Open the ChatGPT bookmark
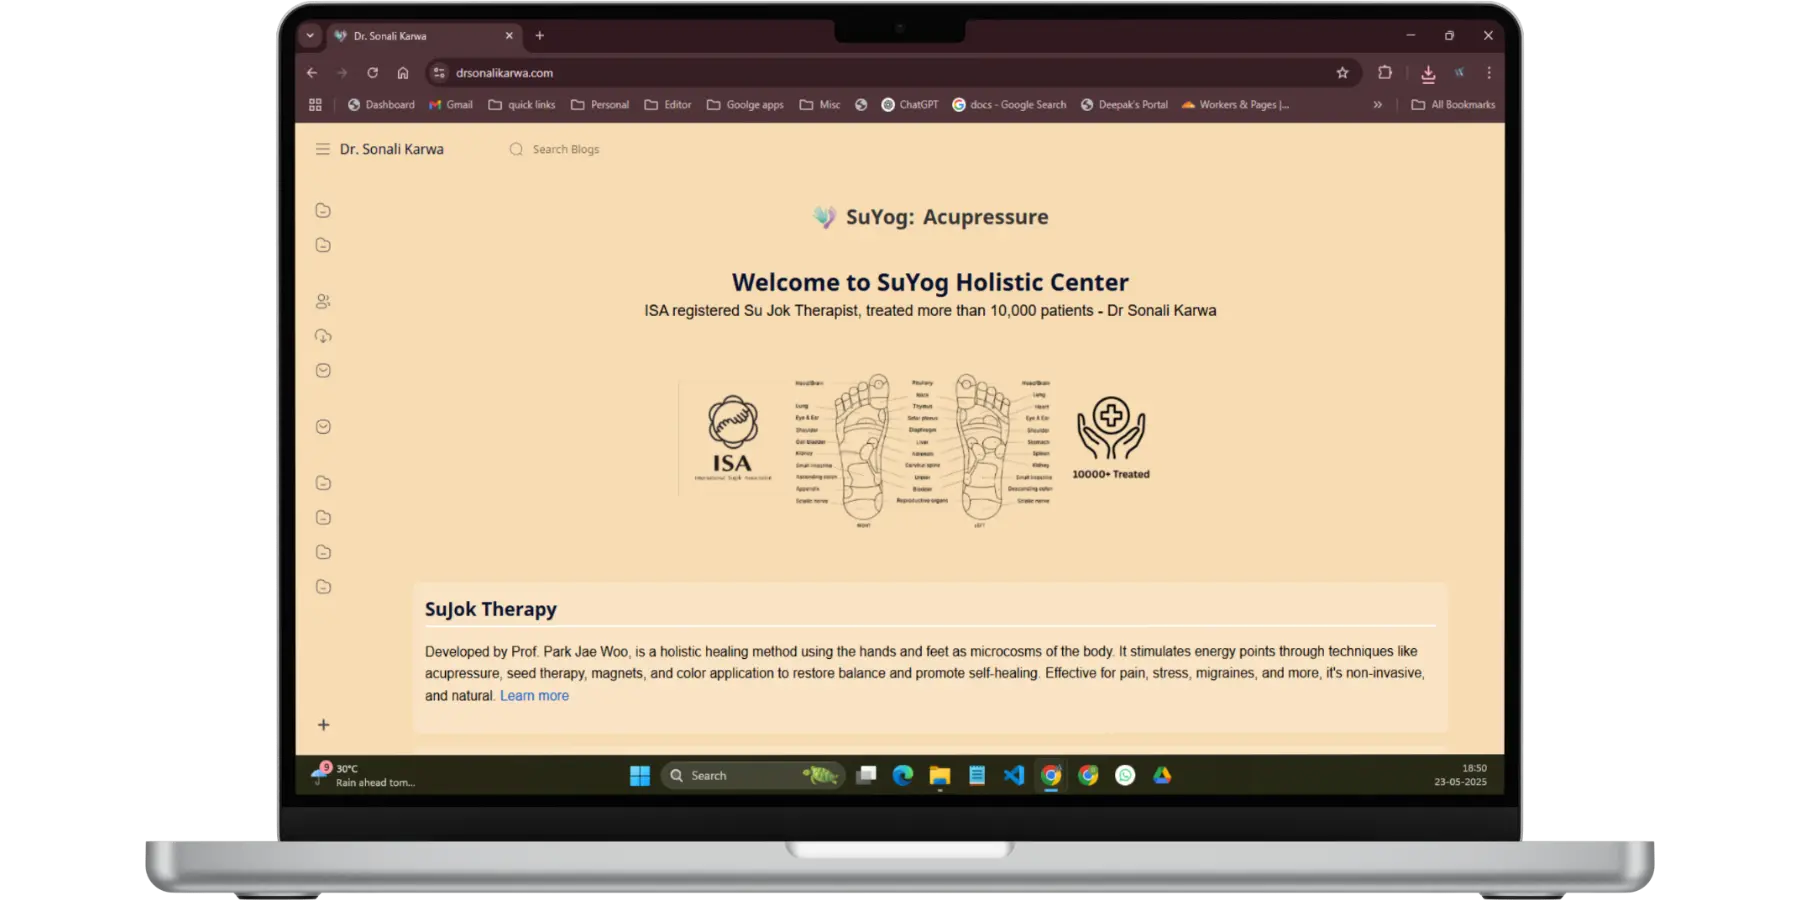 point(909,104)
